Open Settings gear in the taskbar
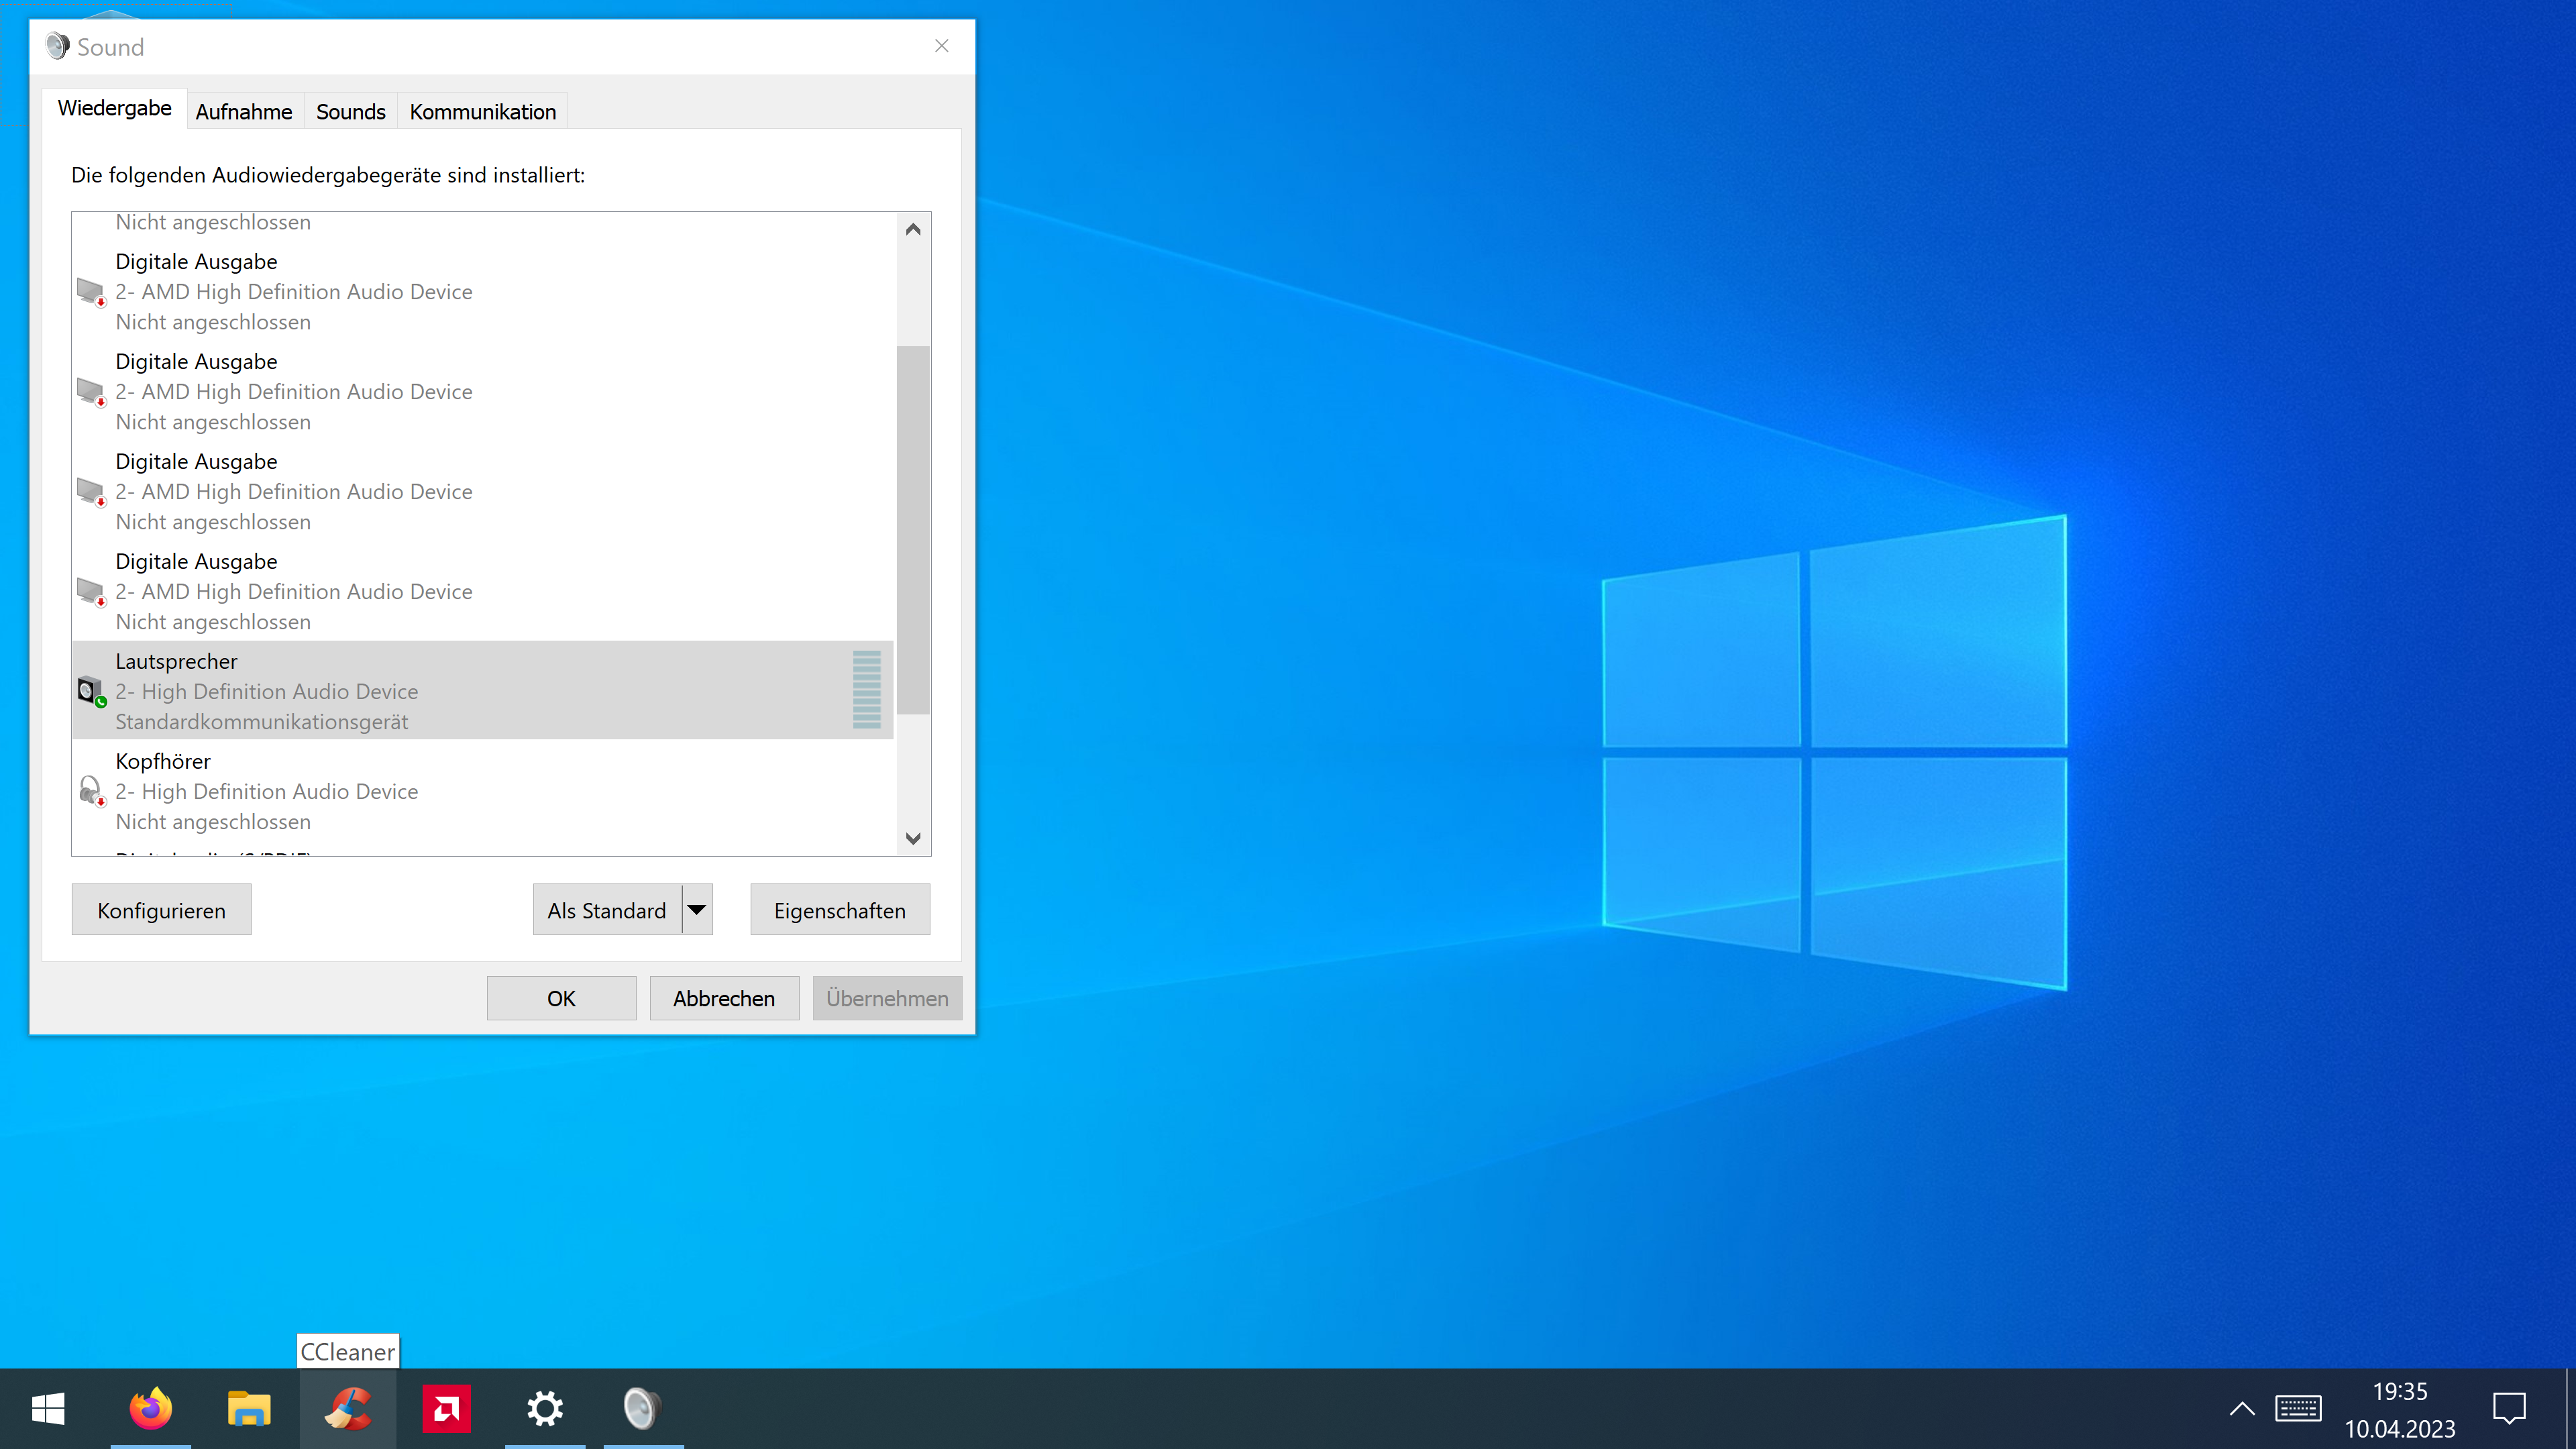Viewport: 2576px width, 1449px height. pos(545,1409)
